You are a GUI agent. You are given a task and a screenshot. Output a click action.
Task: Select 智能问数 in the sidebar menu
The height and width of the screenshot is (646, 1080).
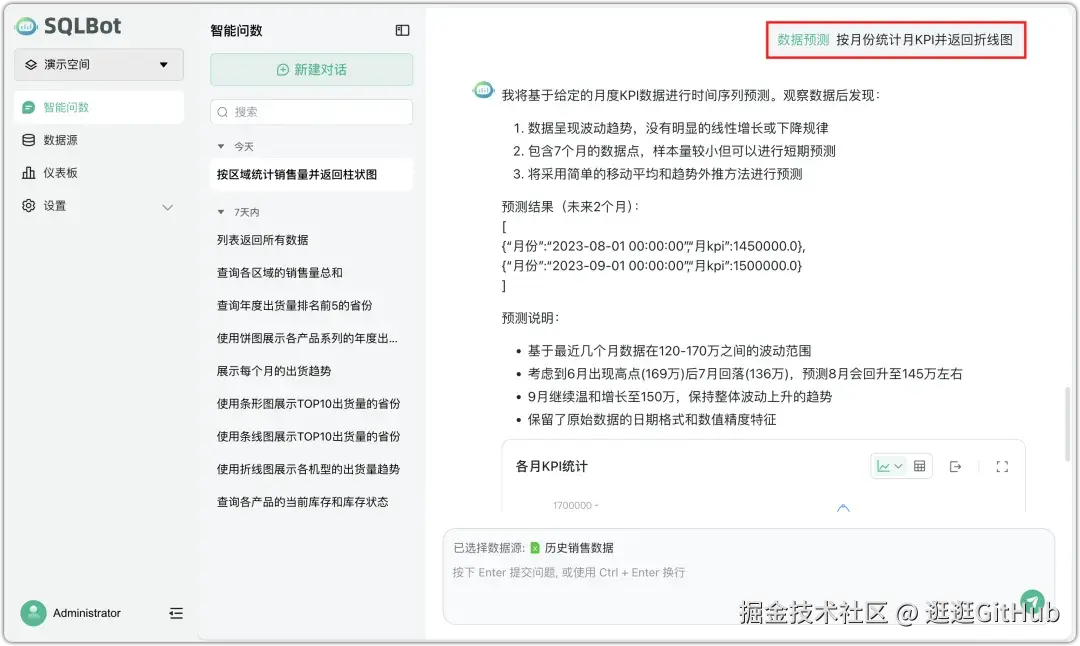tap(60, 107)
